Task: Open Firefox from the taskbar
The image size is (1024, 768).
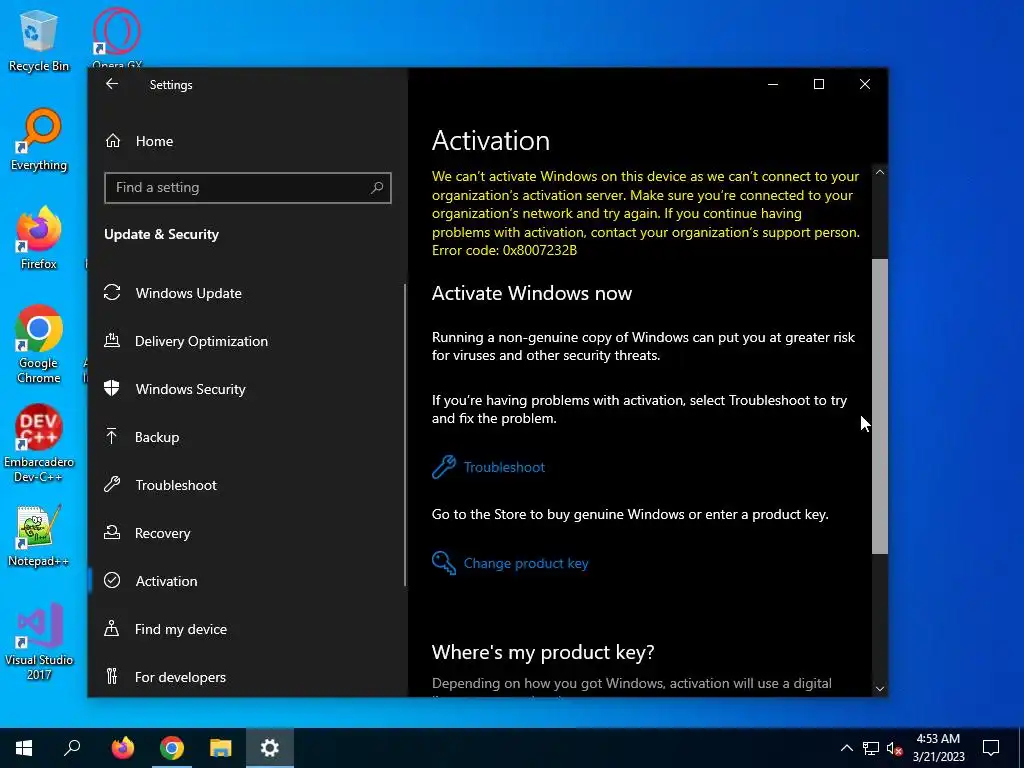Action: pos(122,748)
